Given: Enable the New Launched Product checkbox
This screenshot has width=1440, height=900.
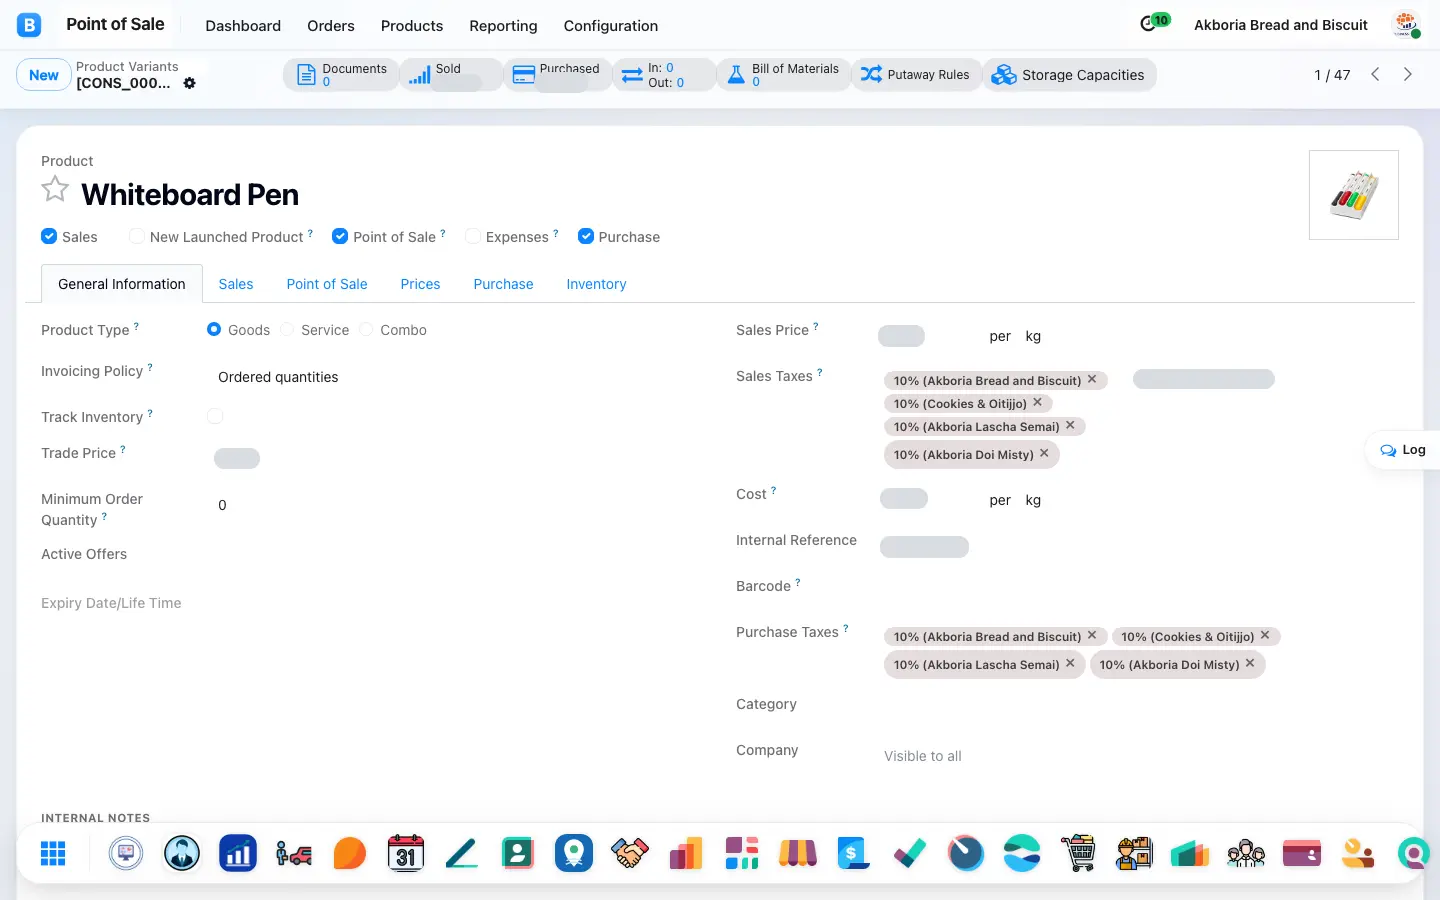Looking at the screenshot, I should 137,236.
